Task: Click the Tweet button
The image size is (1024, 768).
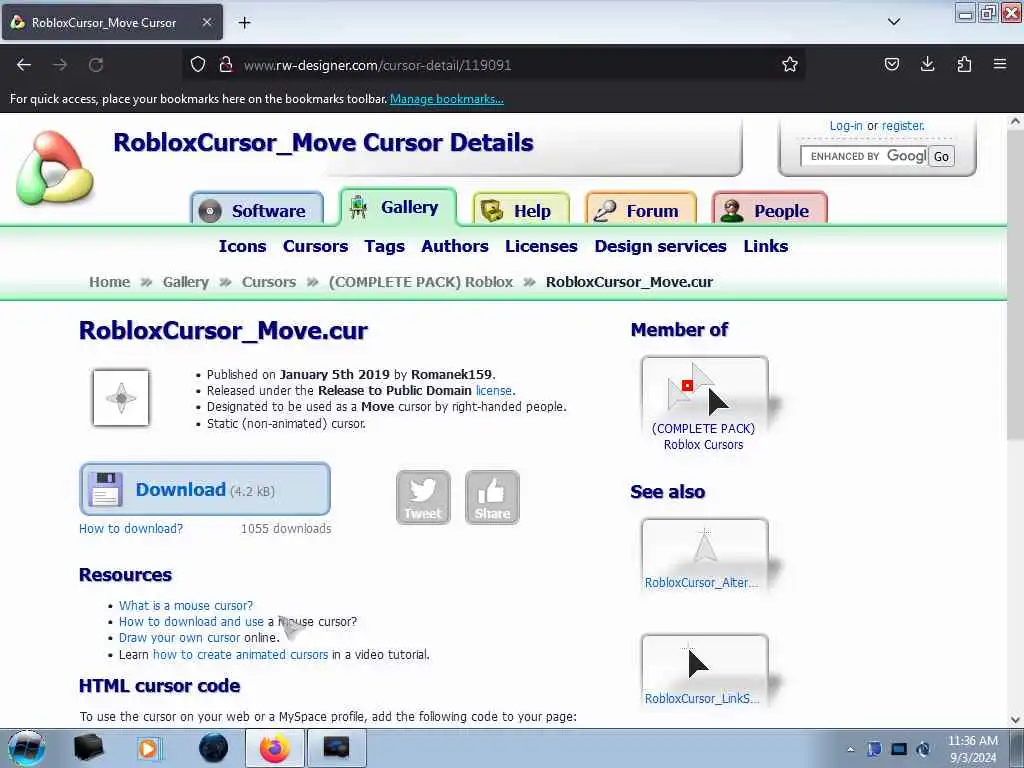Action: (x=423, y=498)
